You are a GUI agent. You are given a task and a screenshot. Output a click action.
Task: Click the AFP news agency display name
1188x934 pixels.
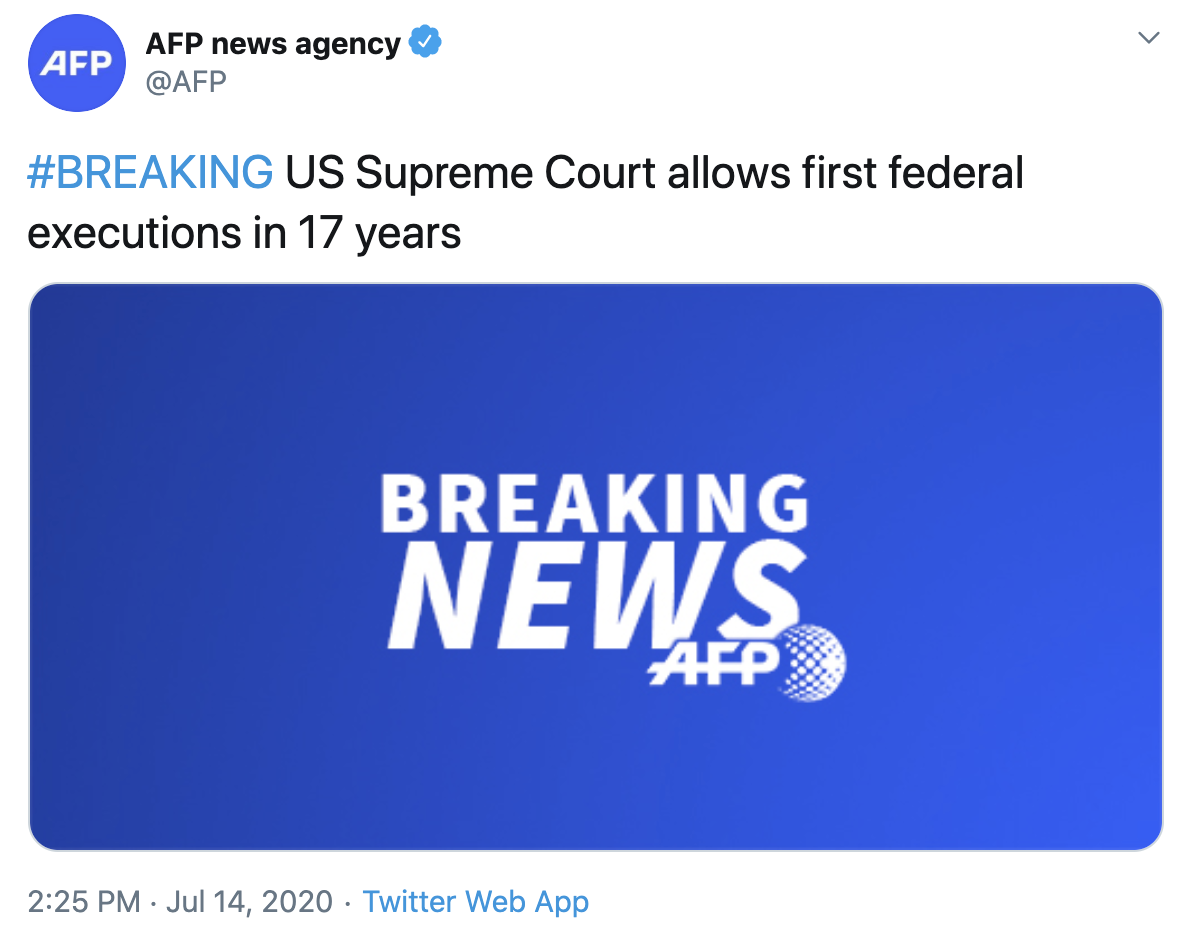coord(272,44)
